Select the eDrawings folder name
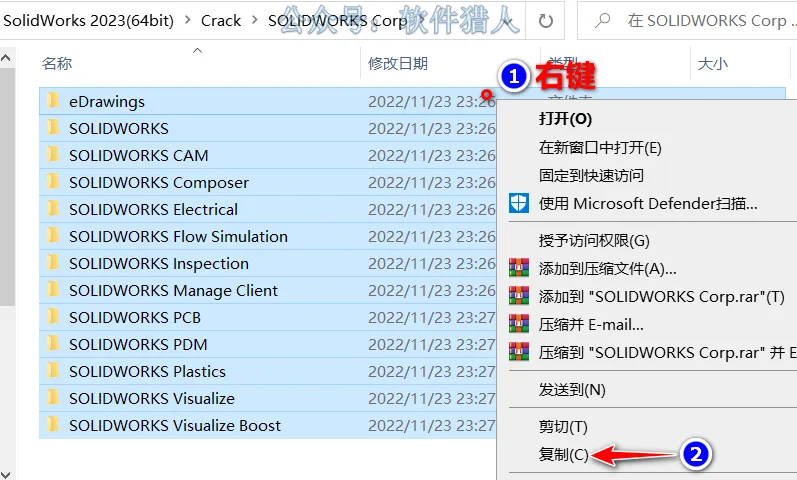 [x=107, y=102]
